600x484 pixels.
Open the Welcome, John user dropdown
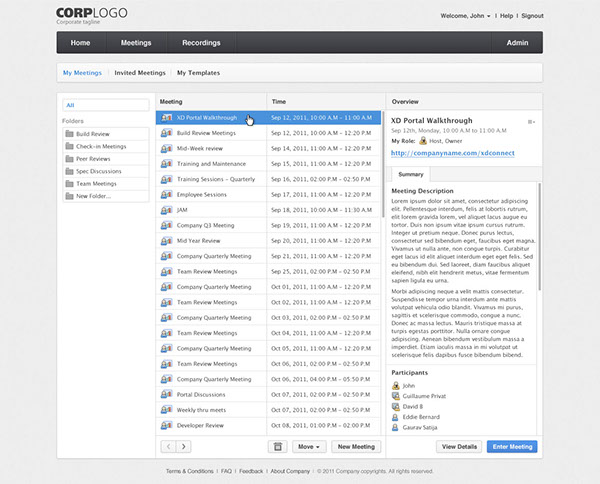pos(465,16)
